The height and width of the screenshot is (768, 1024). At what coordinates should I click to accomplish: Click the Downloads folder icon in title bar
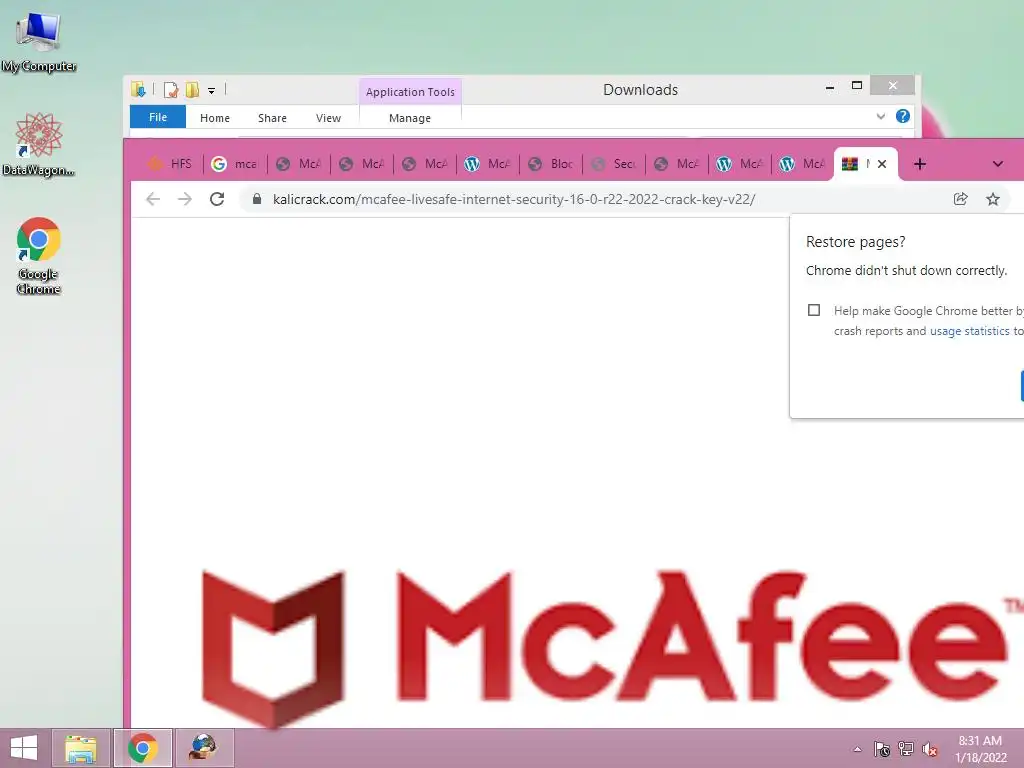138,89
